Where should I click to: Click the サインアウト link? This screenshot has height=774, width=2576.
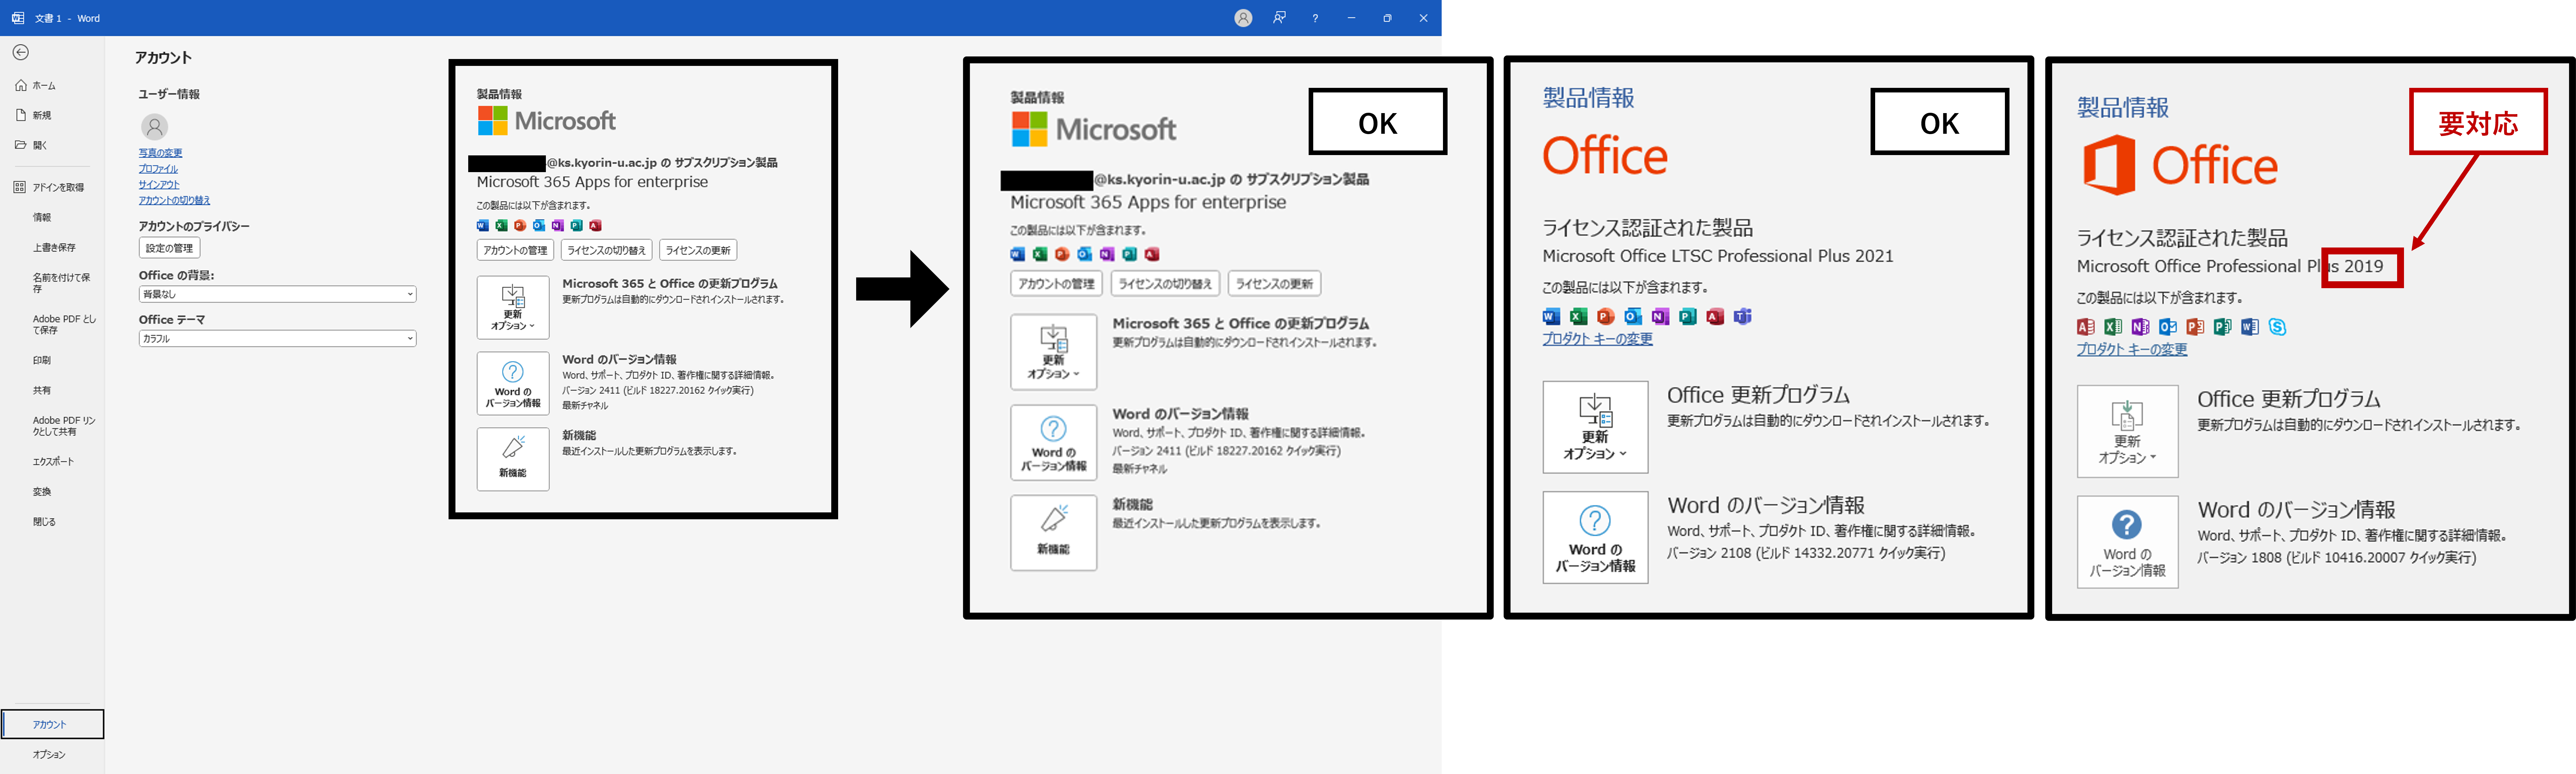click(x=159, y=185)
